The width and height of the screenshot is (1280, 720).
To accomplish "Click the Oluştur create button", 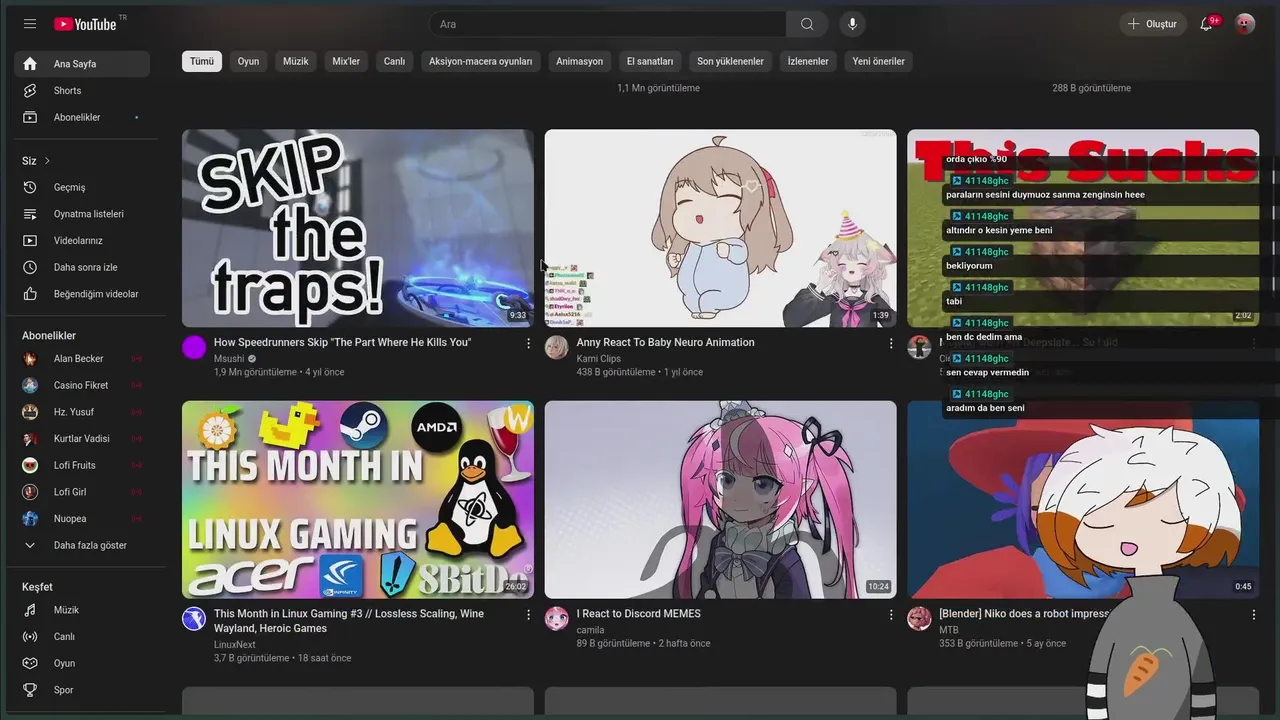I will (x=1152, y=24).
